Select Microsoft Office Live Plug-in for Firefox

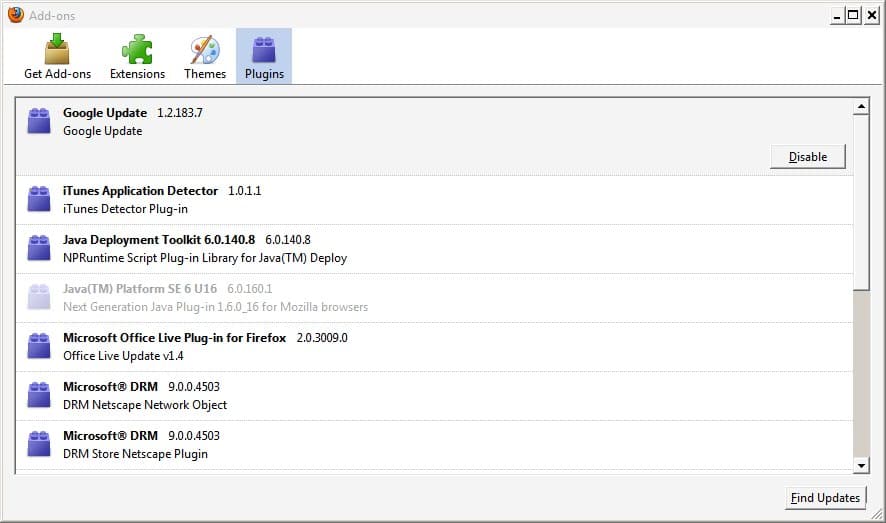coord(434,347)
